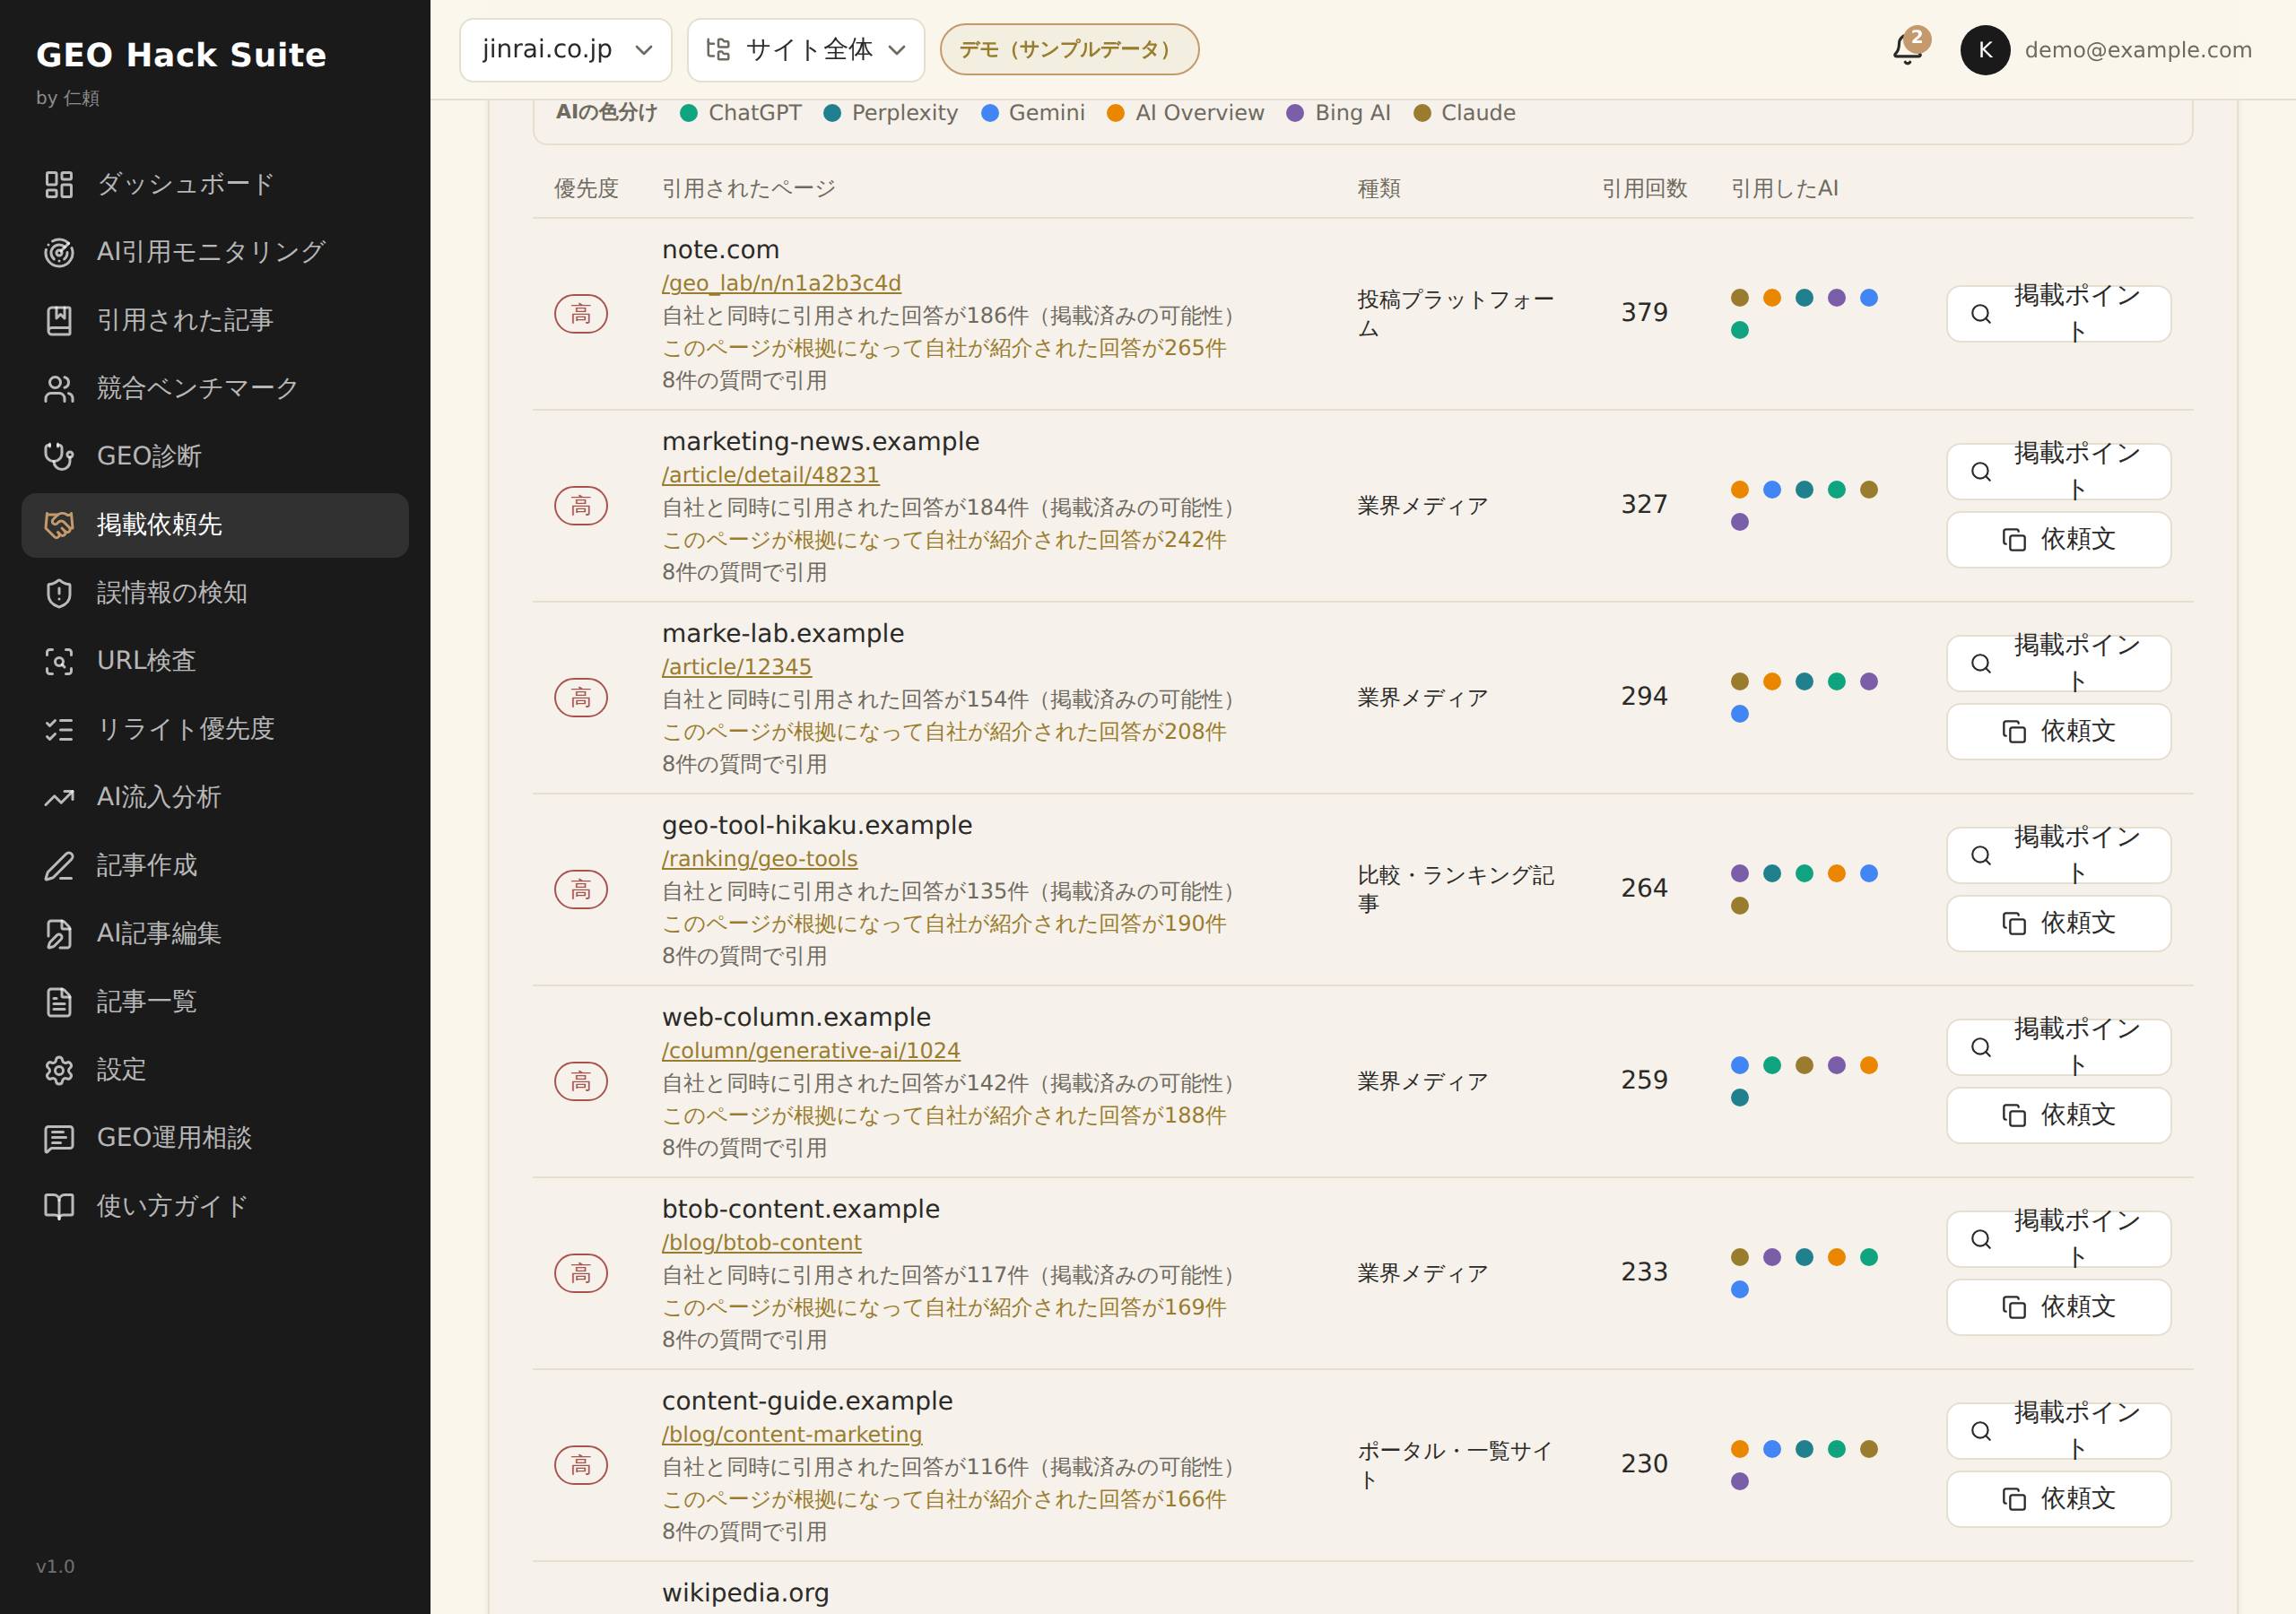This screenshot has width=2296, height=1614.
Task: Select 引用された記事 menu label
Action: (x=185, y=320)
